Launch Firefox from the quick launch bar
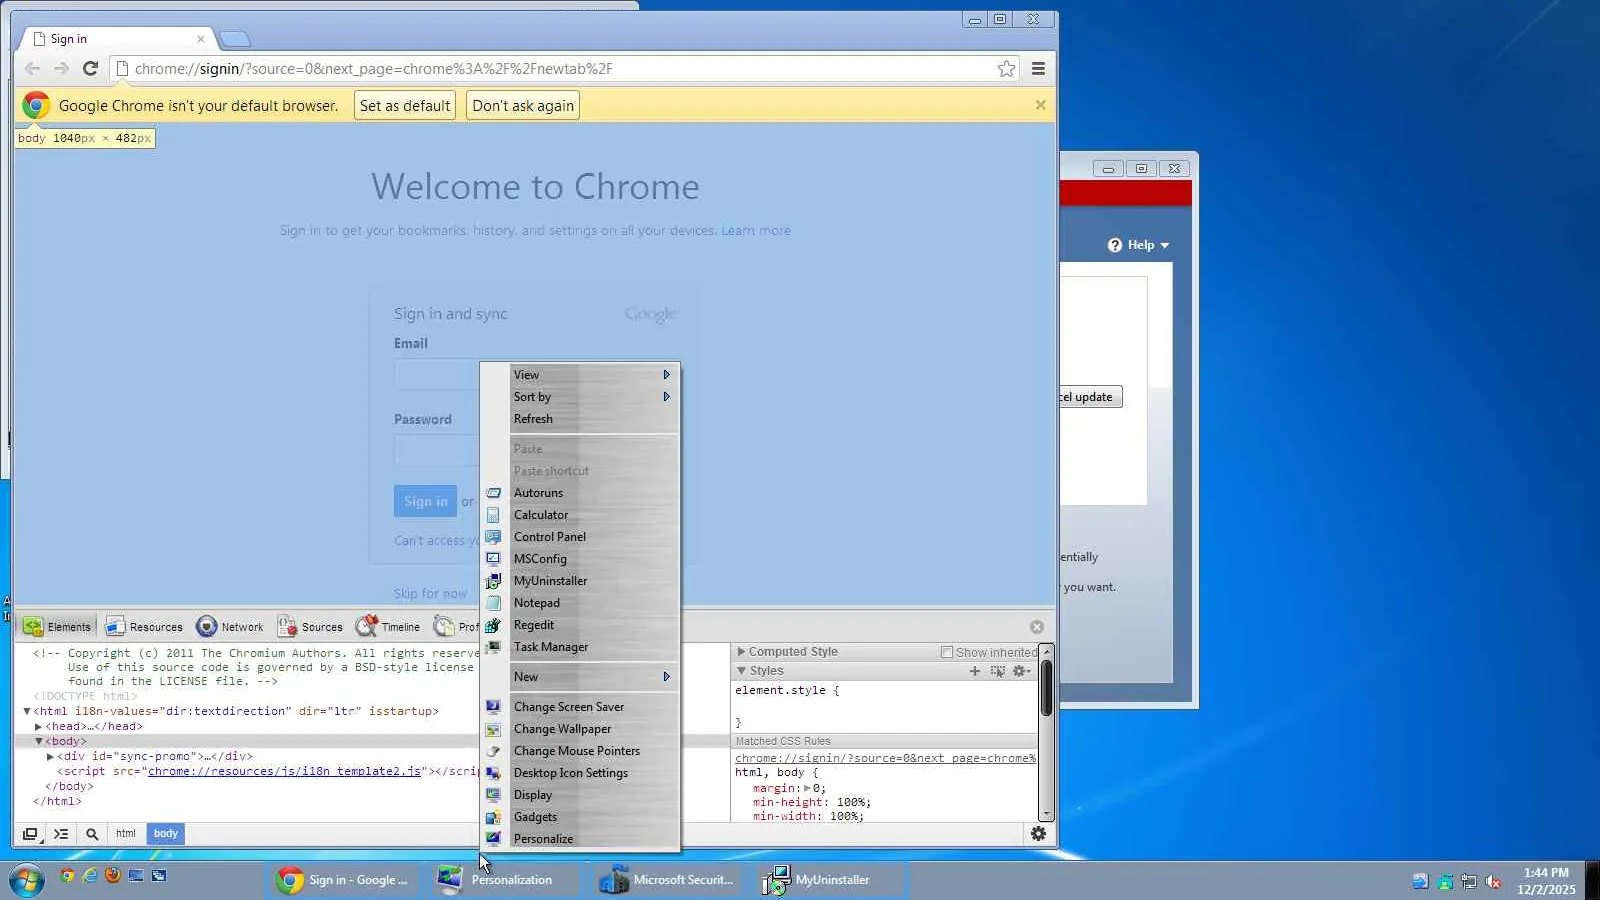The height and width of the screenshot is (900, 1600). pos(113,876)
